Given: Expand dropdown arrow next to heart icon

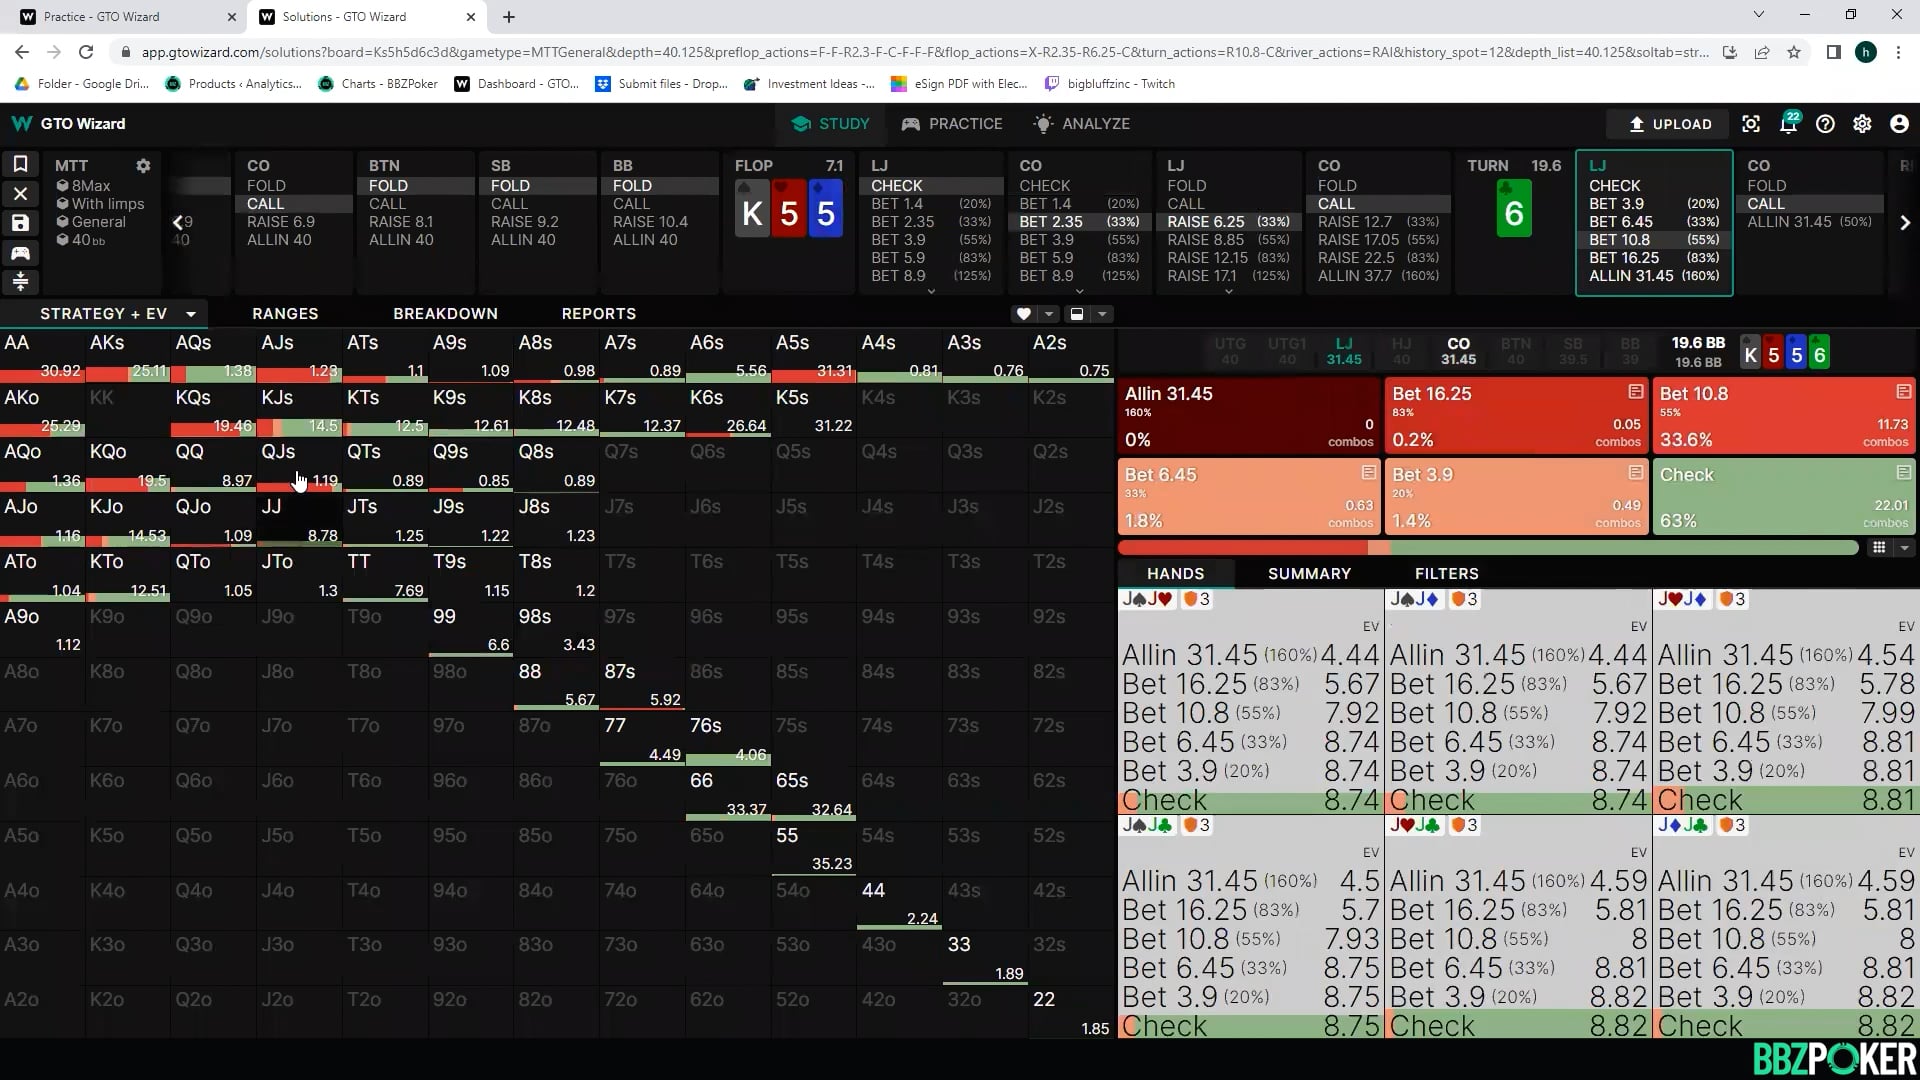Looking at the screenshot, I should [x=1049, y=314].
